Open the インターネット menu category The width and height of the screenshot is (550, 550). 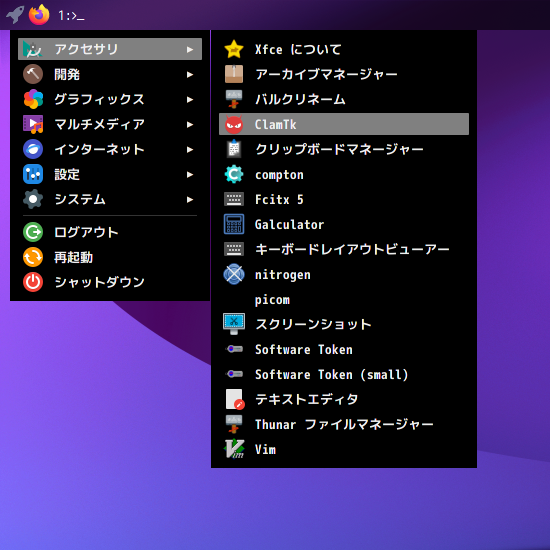(110, 149)
